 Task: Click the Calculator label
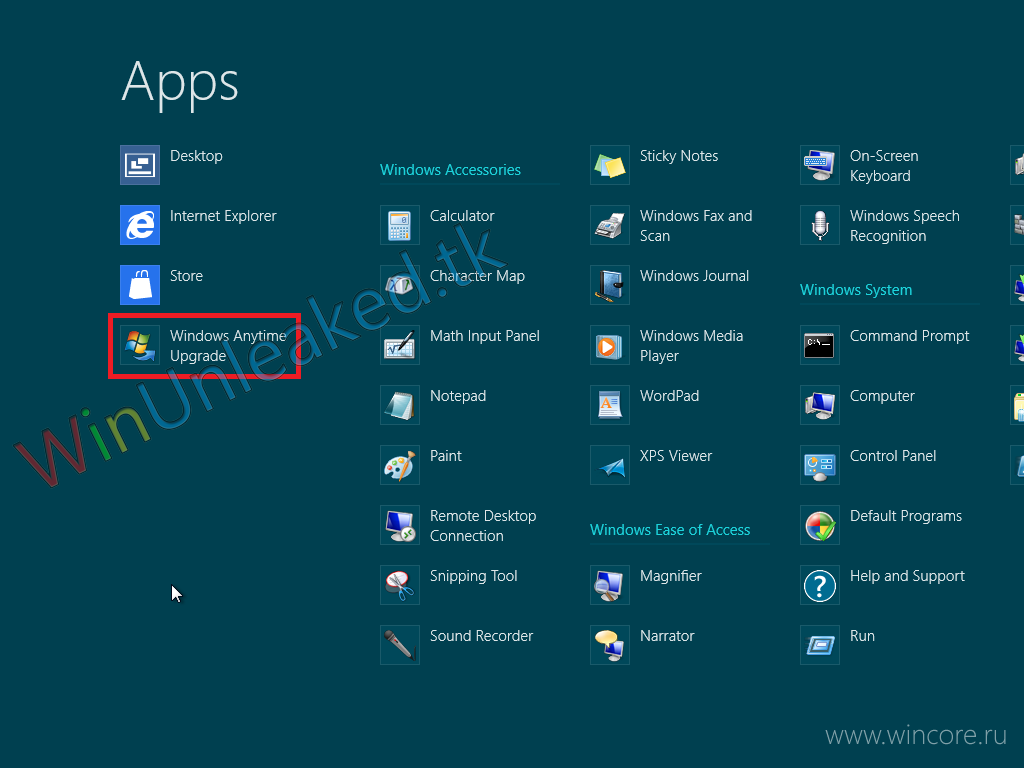(x=462, y=216)
